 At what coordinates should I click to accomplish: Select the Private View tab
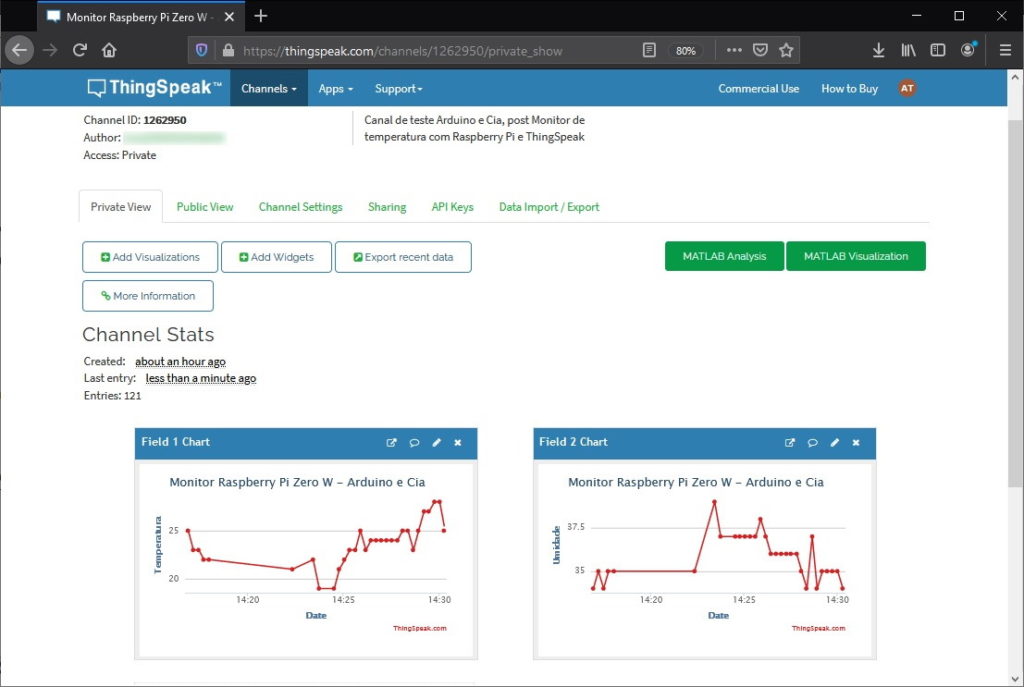tap(121, 207)
